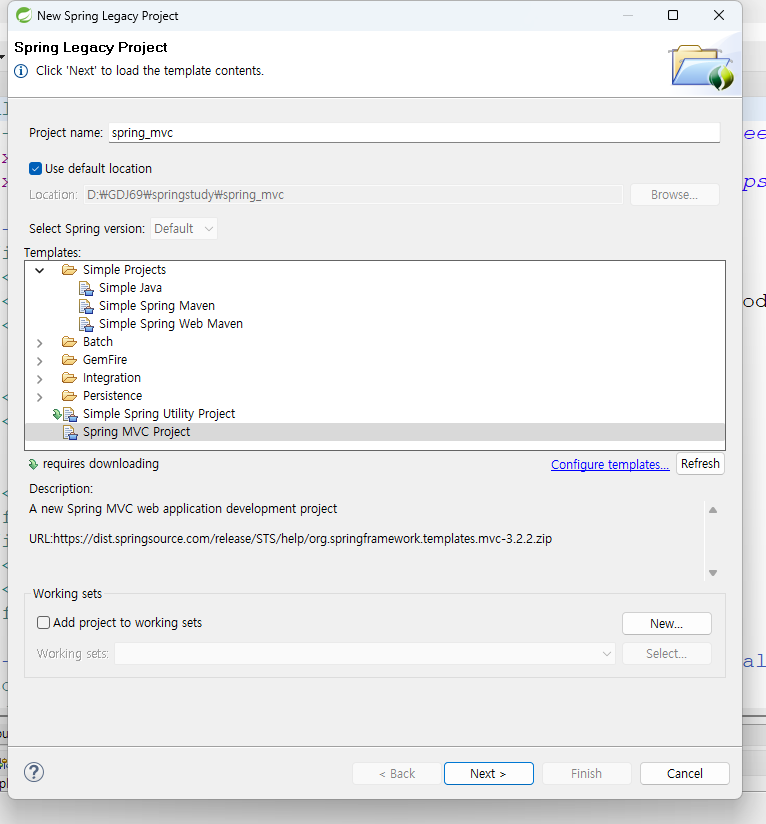
Task: Click the Select working sets button
Action: [x=667, y=654]
